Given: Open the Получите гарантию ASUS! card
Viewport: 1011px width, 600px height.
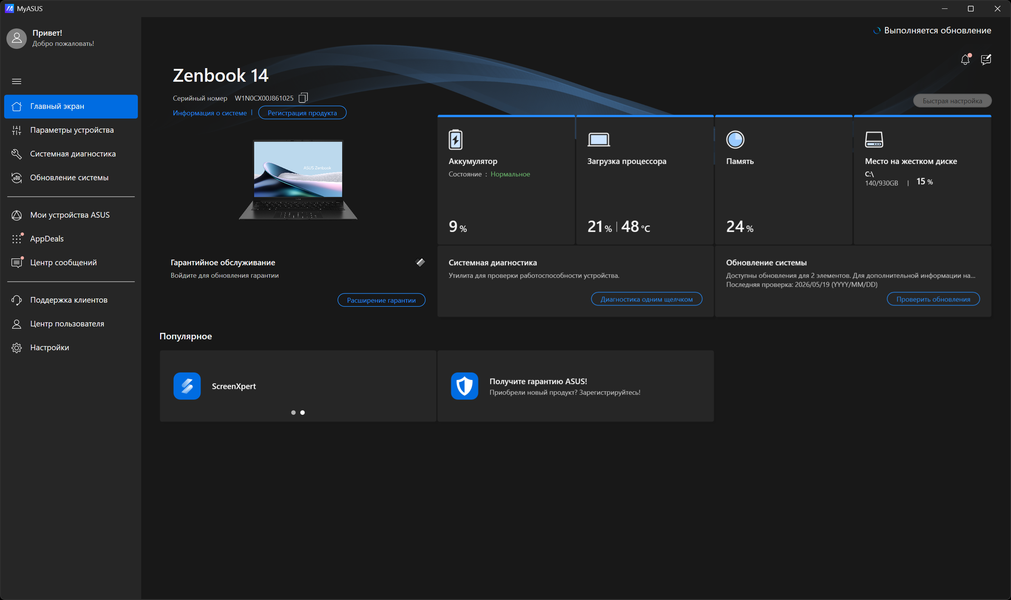Looking at the screenshot, I should [x=576, y=386].
